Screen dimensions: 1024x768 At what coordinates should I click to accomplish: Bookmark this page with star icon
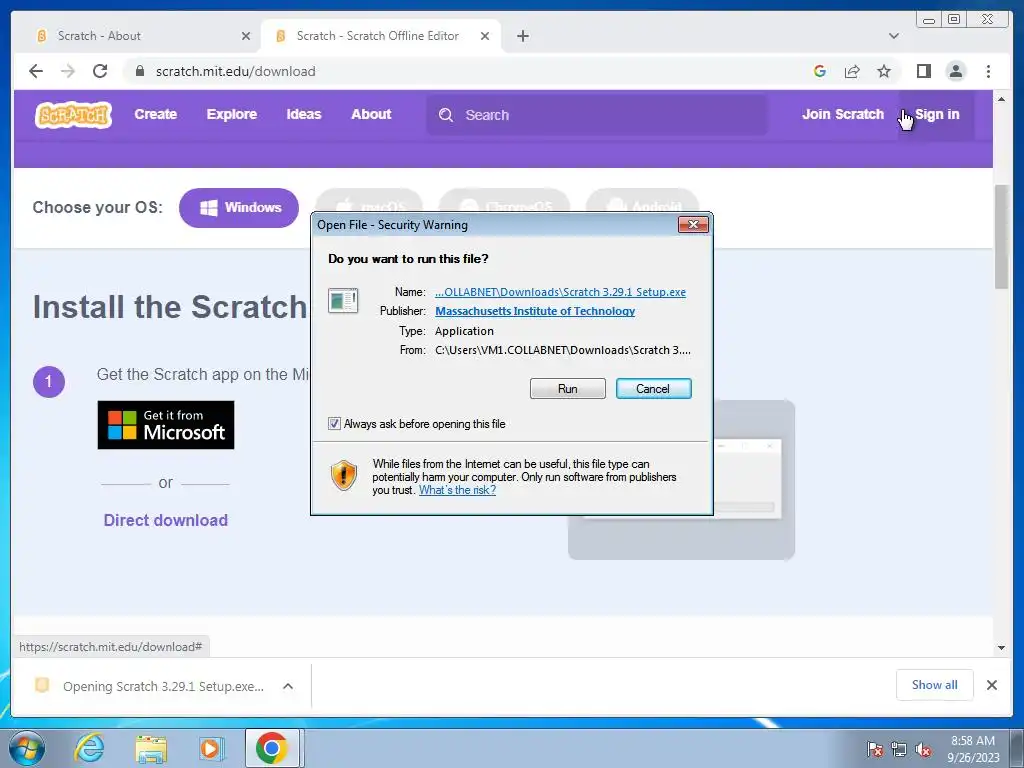(x=884, y=71)
